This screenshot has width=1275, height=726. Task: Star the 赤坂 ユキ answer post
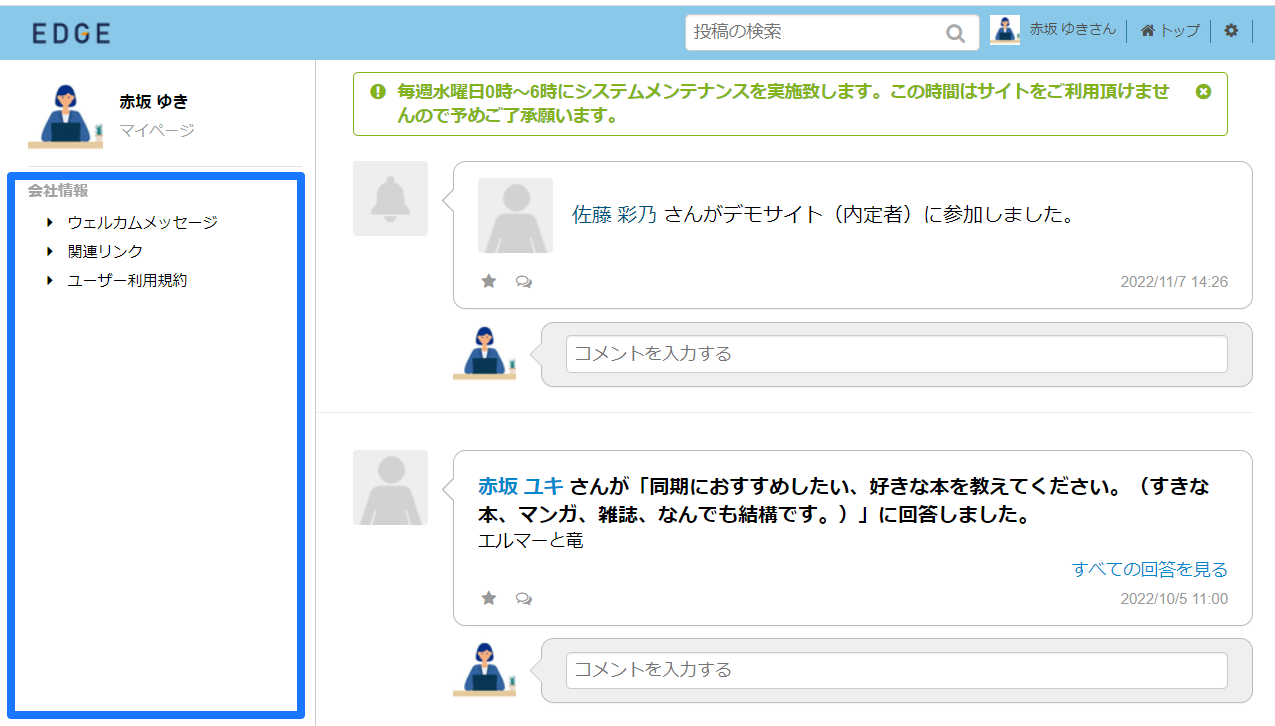pos(489,598)
